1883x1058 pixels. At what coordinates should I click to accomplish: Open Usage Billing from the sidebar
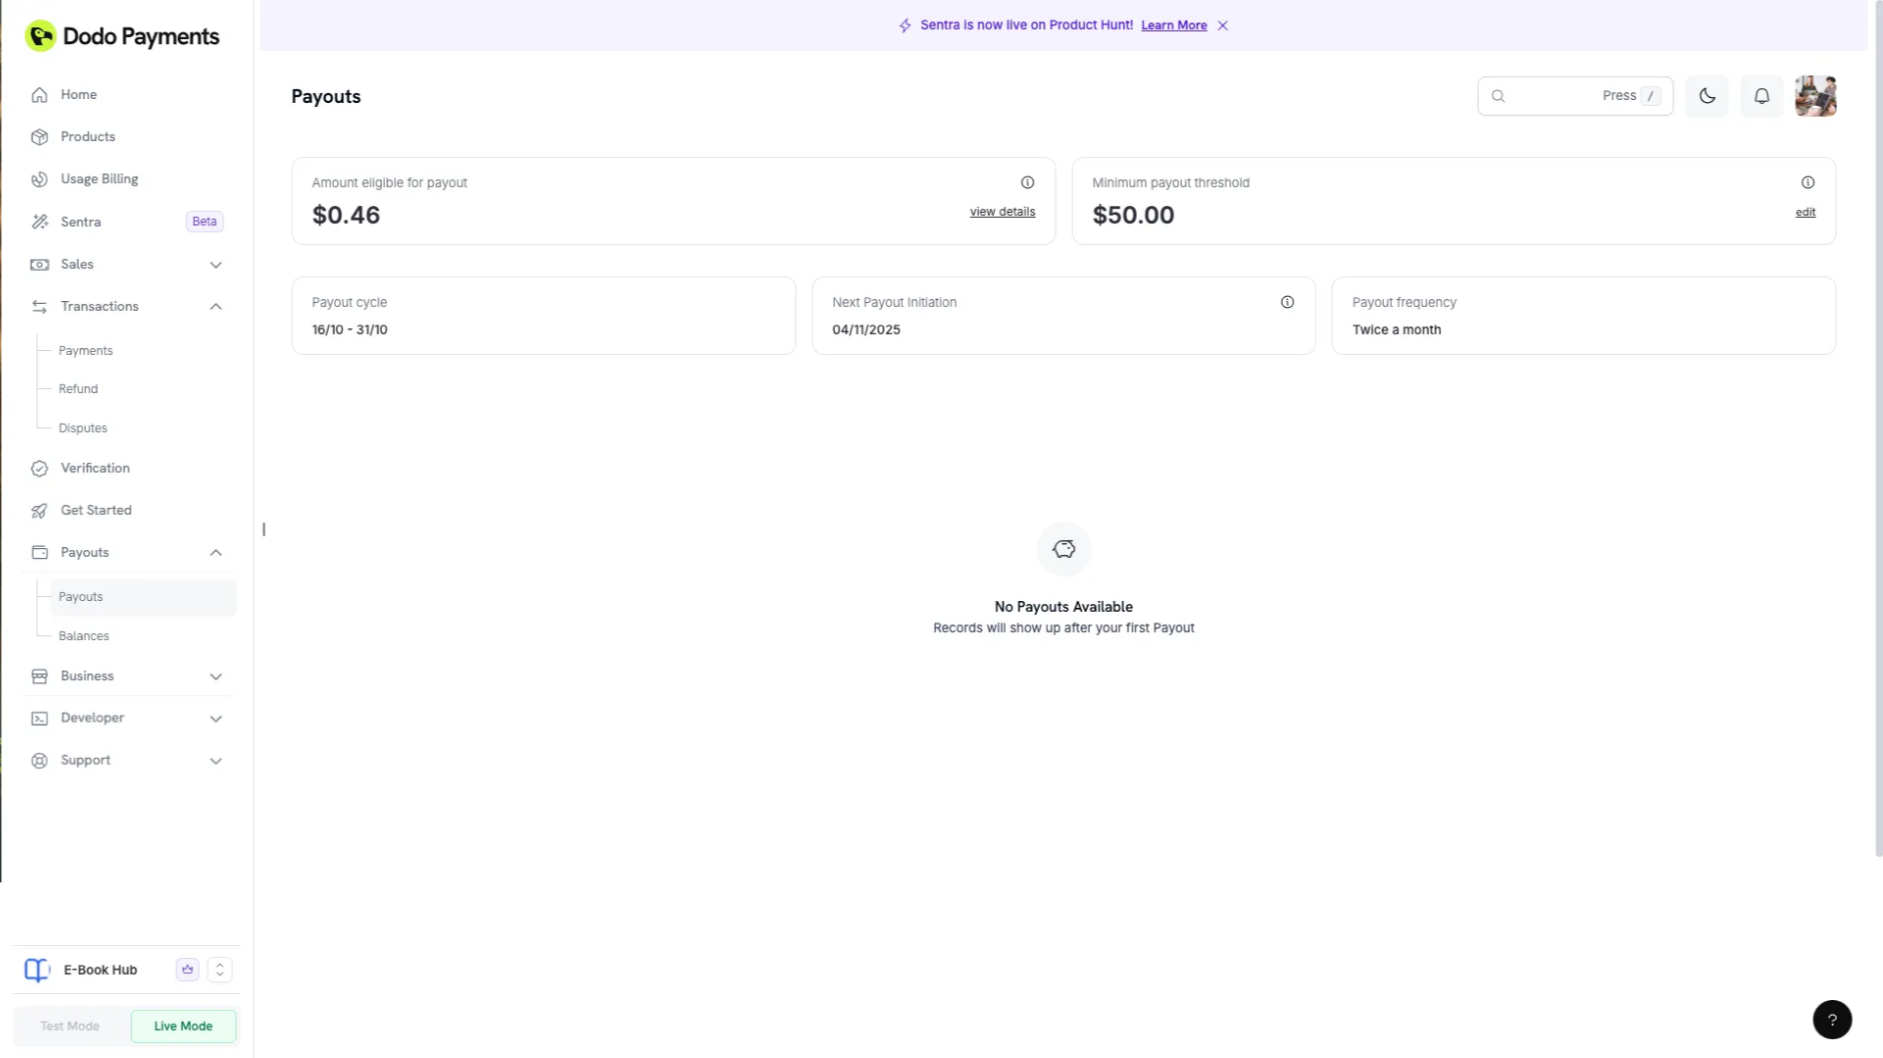[39, 178]
